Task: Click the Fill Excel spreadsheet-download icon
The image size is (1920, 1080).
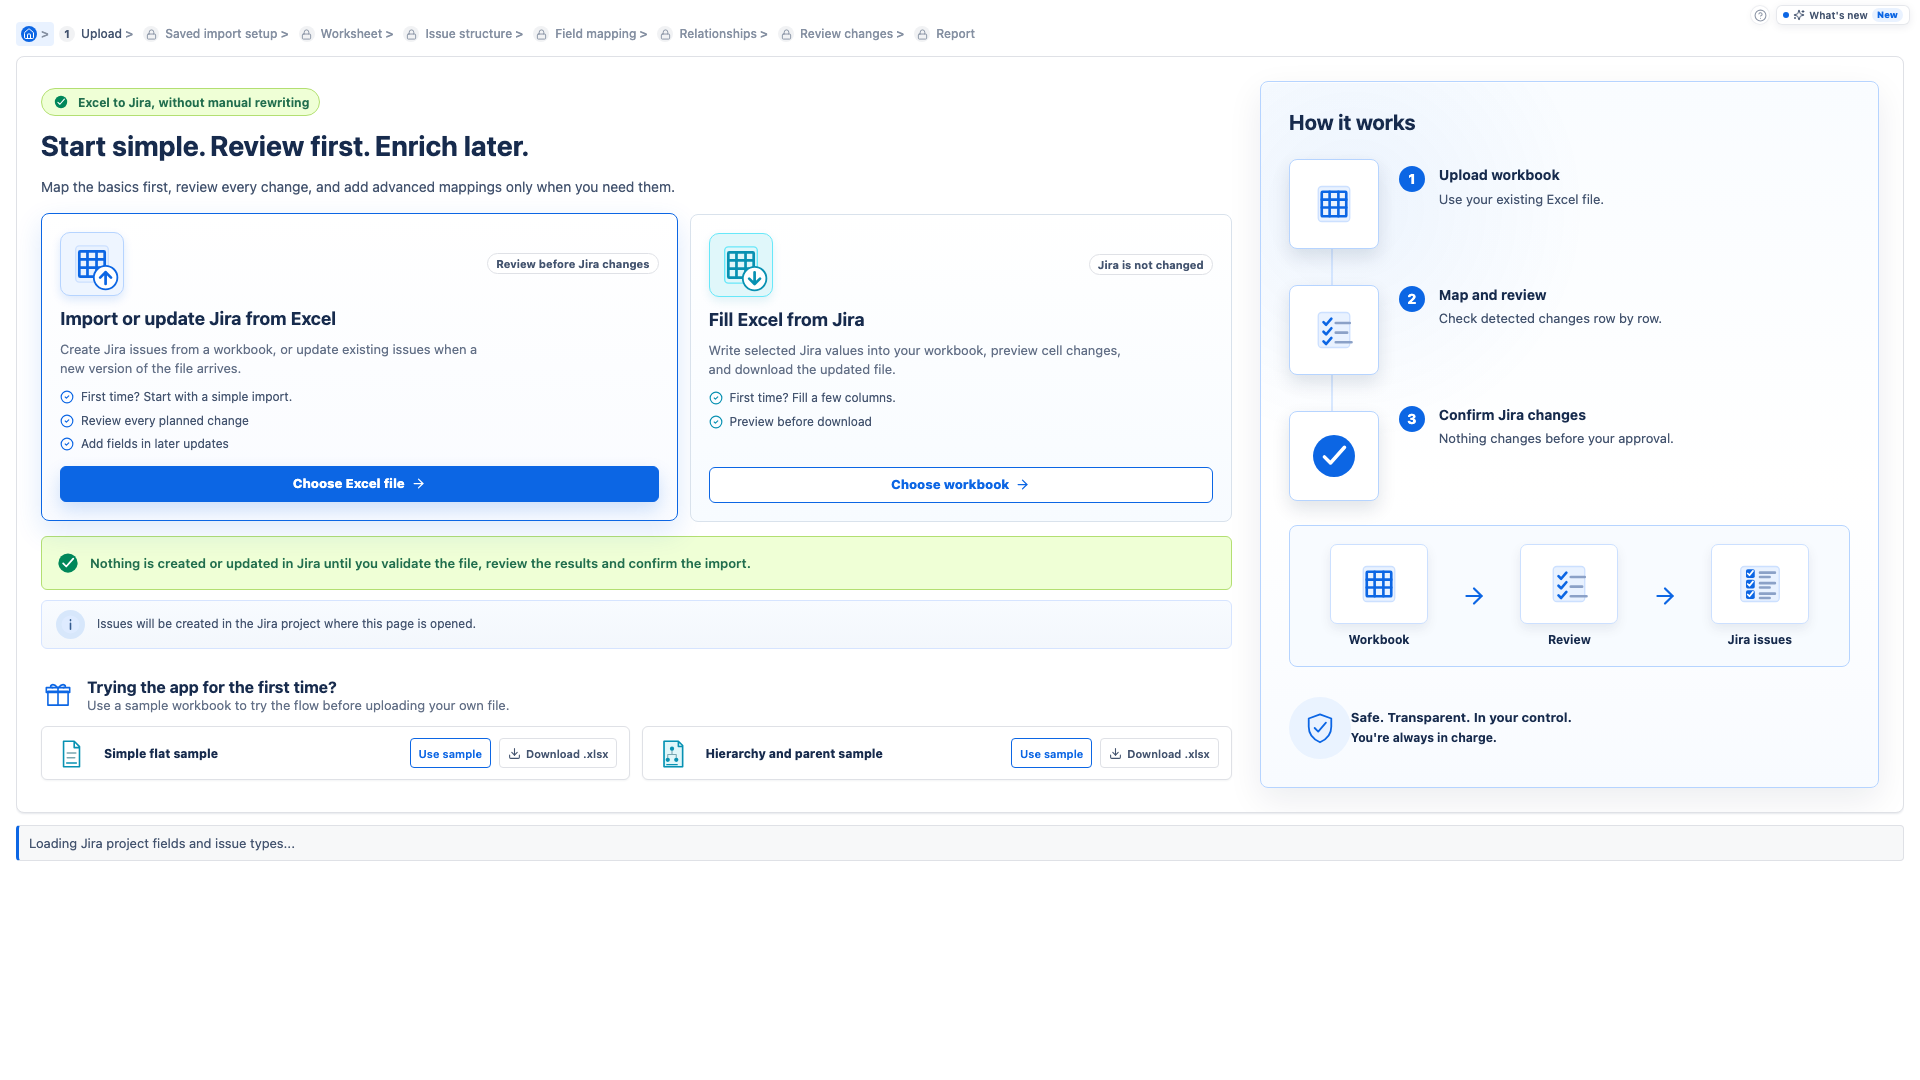Action: (x=741, y=265)
